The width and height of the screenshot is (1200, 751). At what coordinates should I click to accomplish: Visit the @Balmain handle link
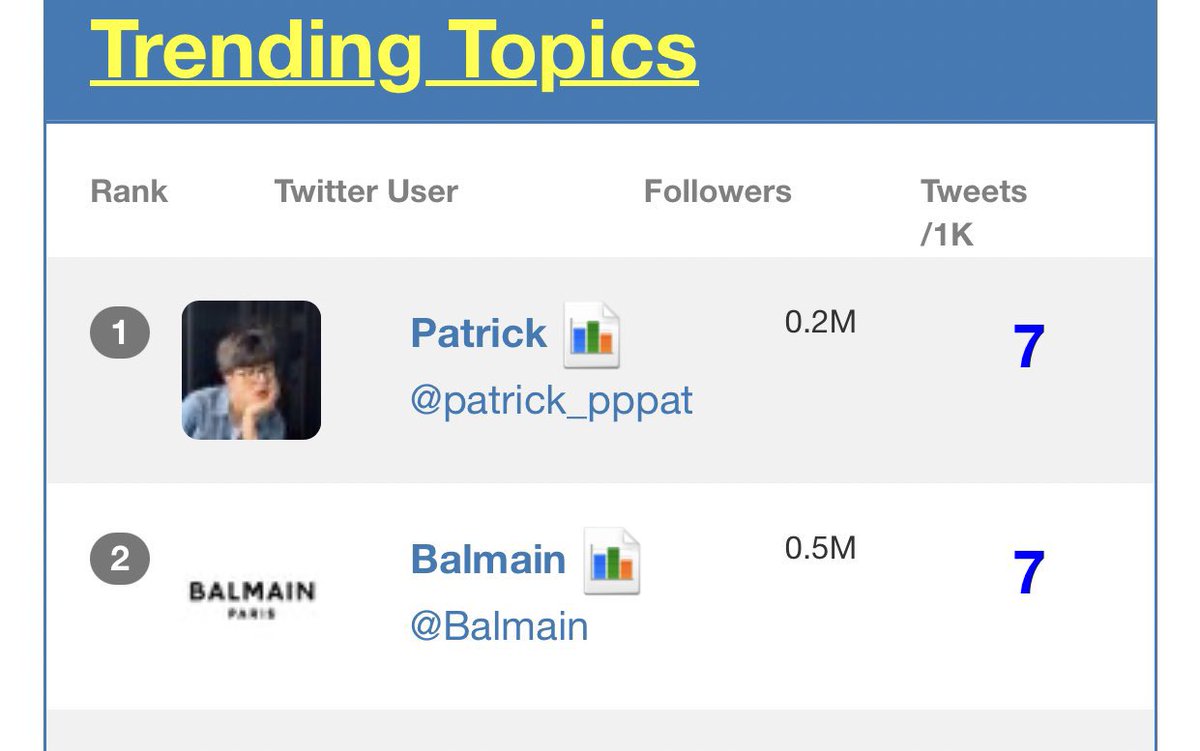point(499,627)
